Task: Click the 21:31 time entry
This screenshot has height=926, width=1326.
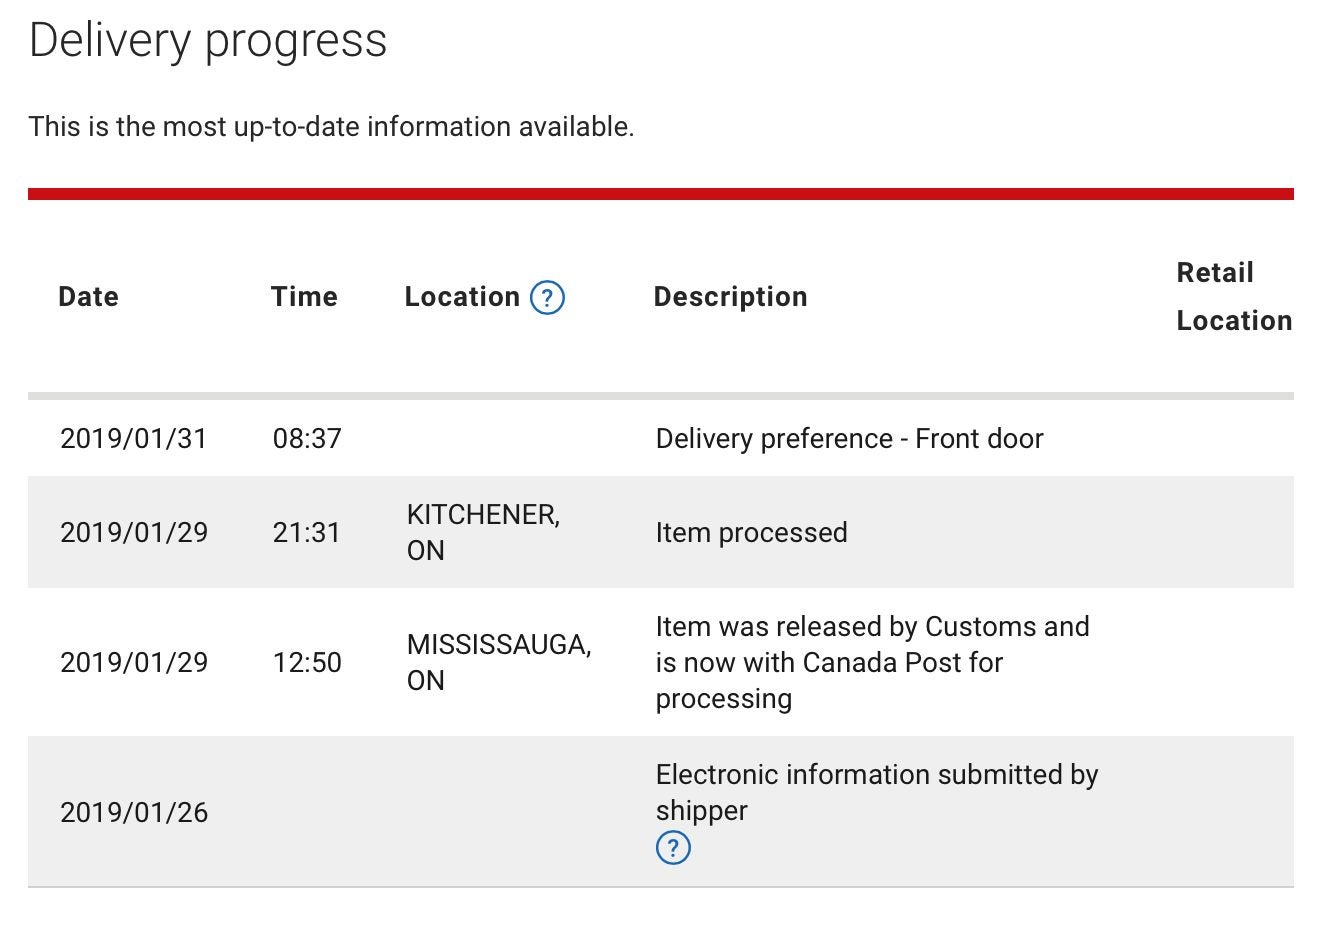Action: [307, 533]
